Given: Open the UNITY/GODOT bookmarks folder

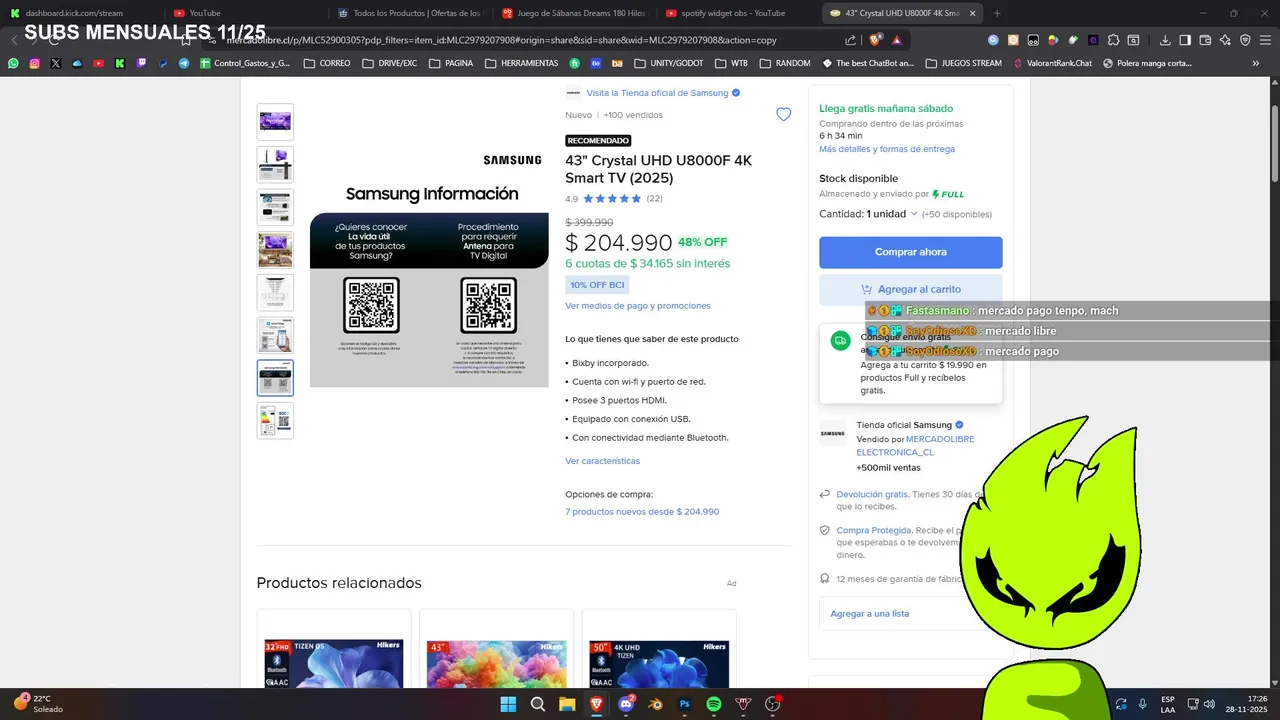Looking at the screenshot, I should (x=667, y=63).
